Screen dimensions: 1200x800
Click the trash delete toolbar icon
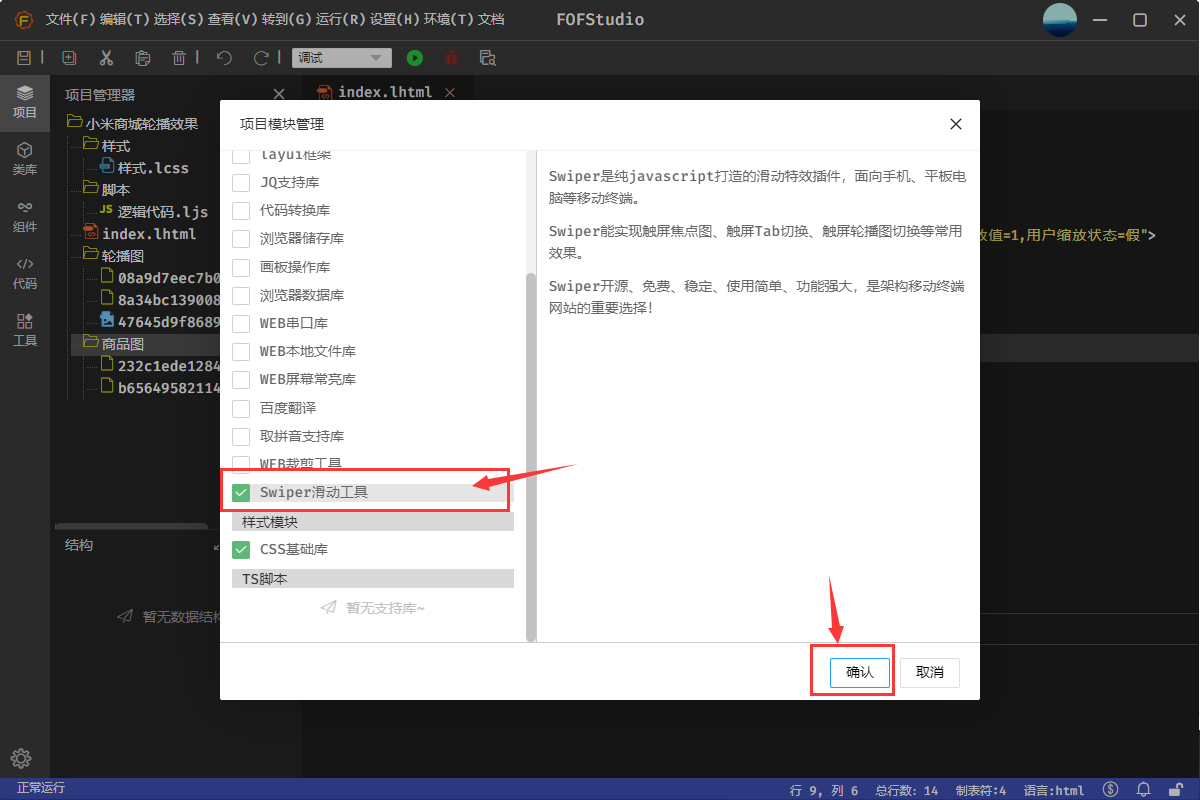tap(179, 58)
